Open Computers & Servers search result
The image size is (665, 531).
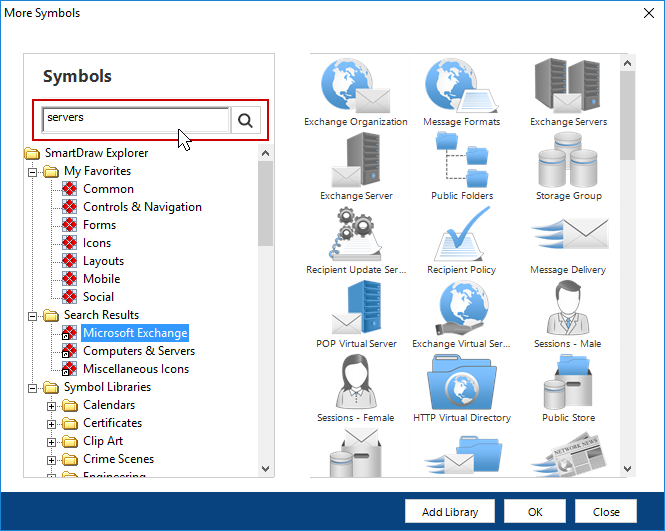[138, 351]
